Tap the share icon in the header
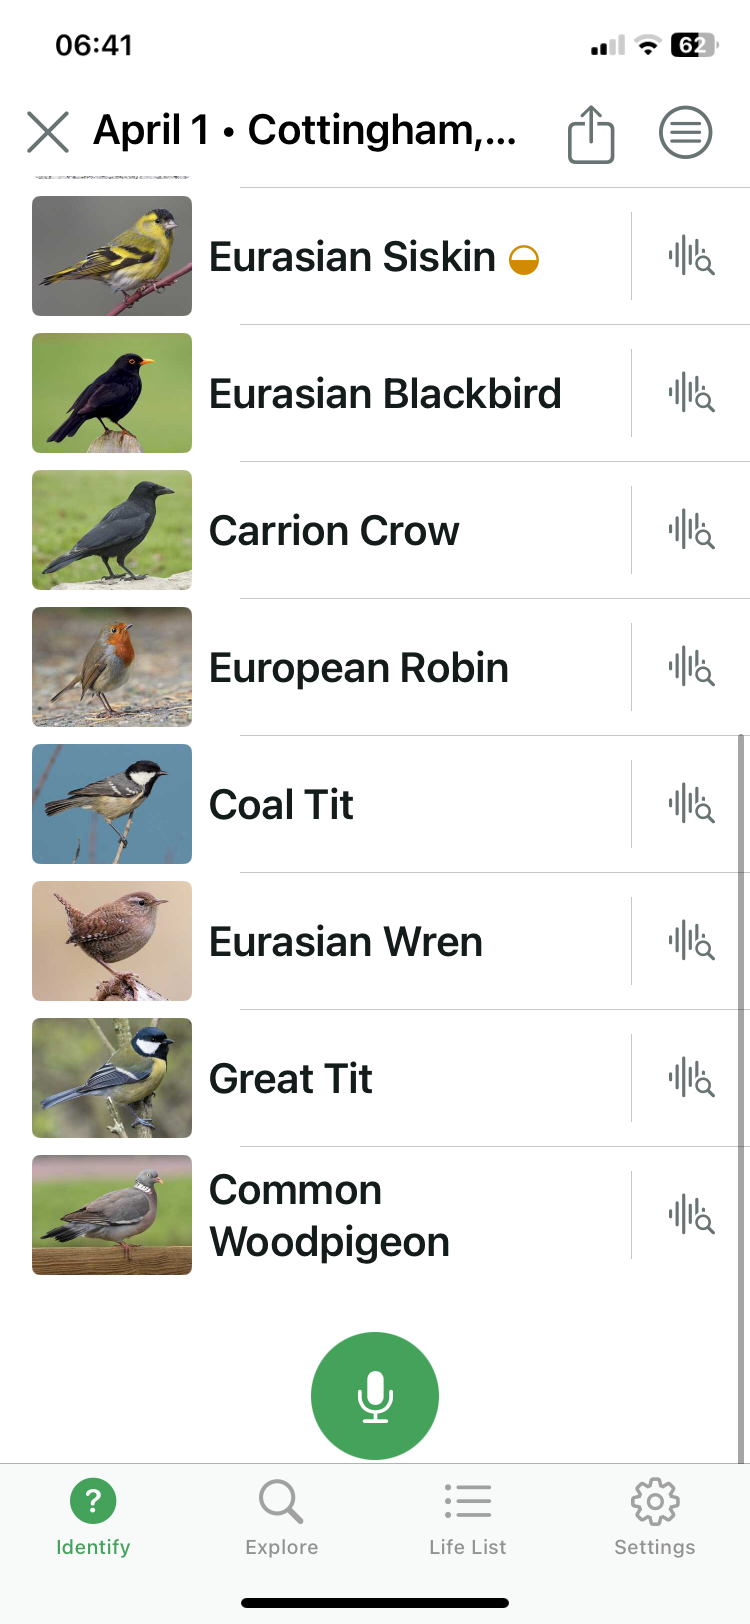Screen dimensions: 750x1624 click(x=590, y=134)
